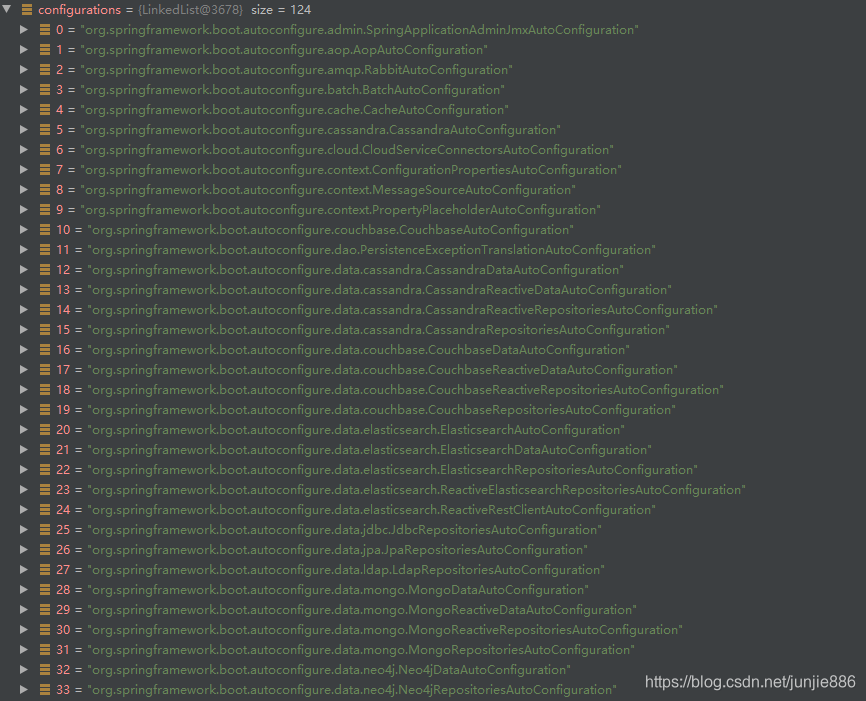Viewport: 866px width, 701px height.
Task: Select the ReactiveElasticsearchRepositoriesAutoConfiguration value text
Action: pyautogui.click(x=416, y=489)
